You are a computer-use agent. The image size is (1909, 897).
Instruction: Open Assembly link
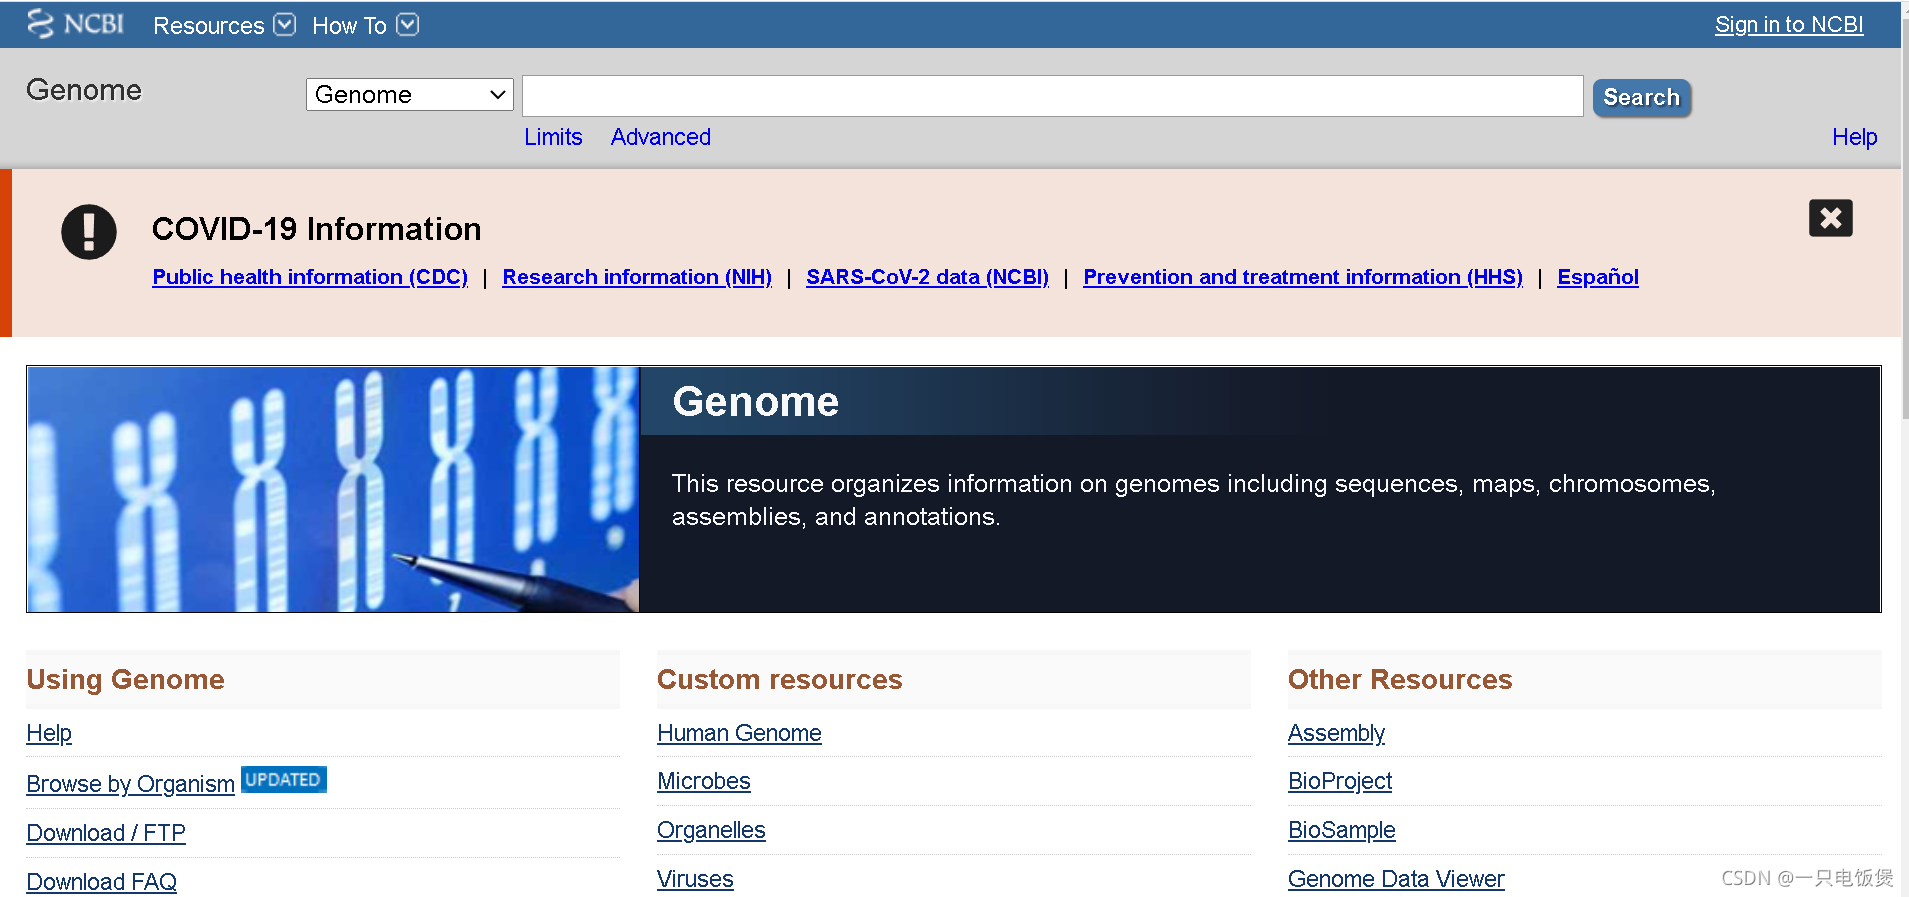coord(1336,733)
